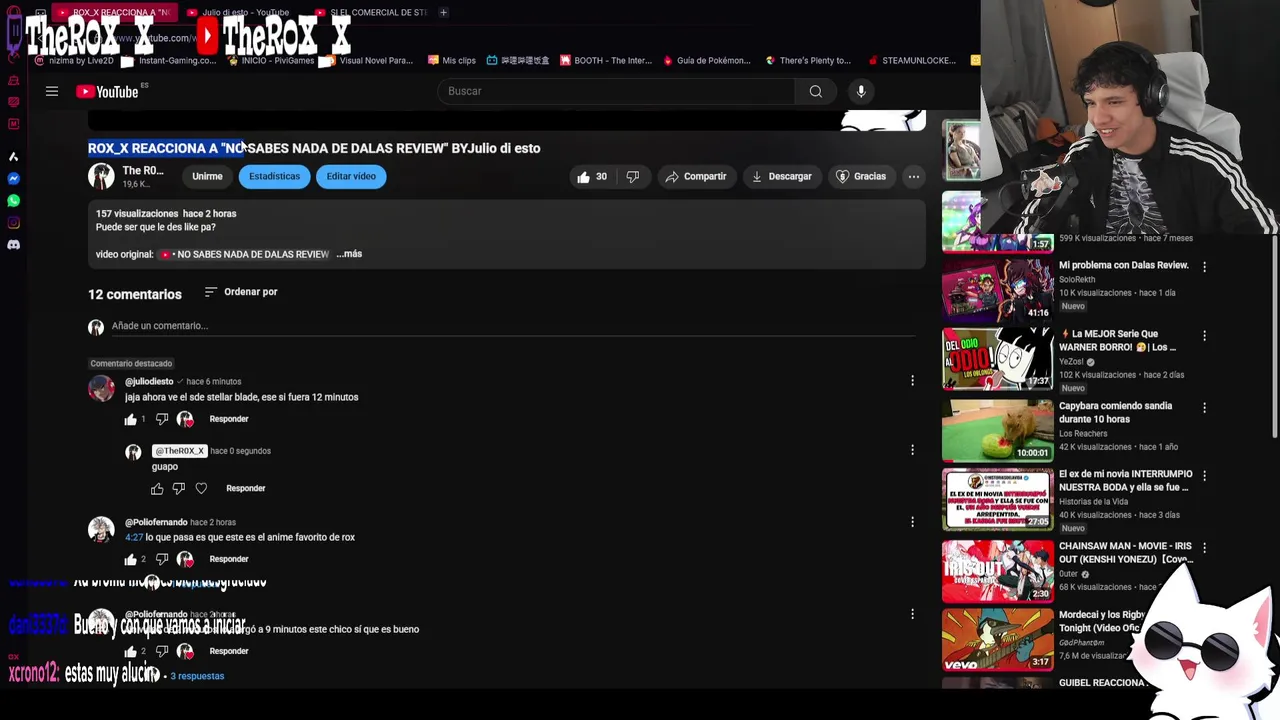Focus the Buscar search field
Screen dimensions: 1280x720
(x=616, y=91)
